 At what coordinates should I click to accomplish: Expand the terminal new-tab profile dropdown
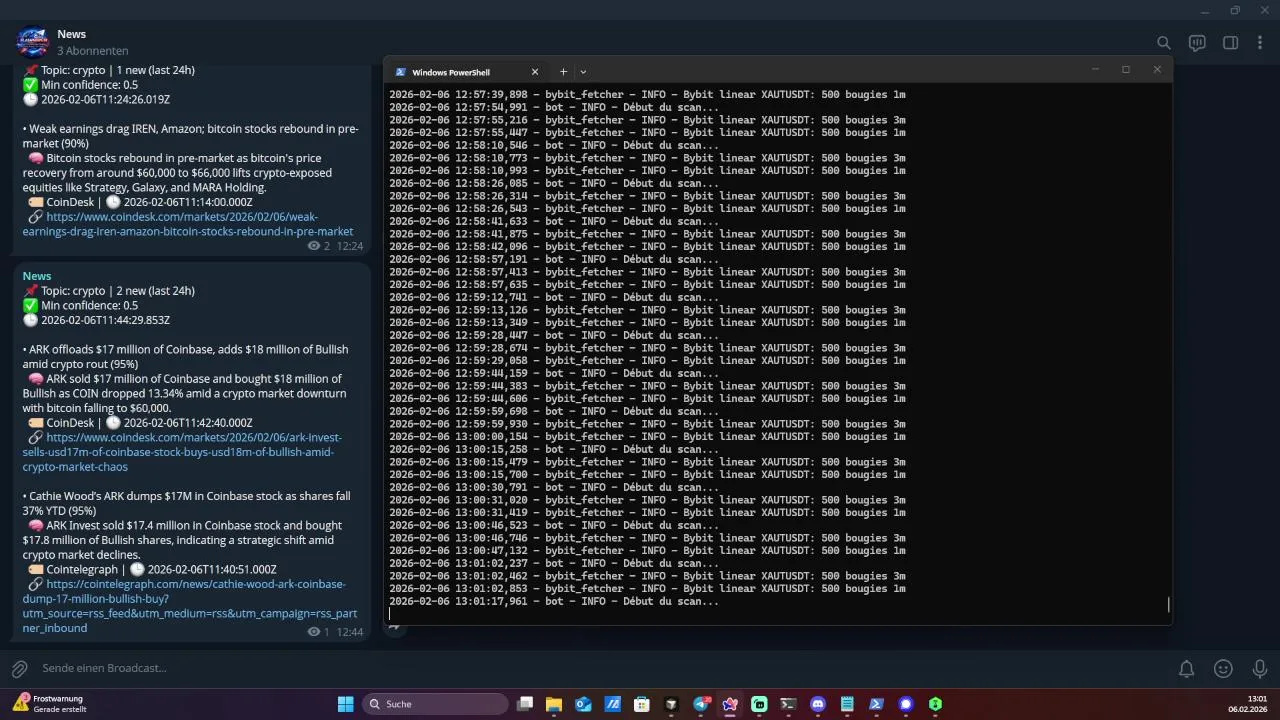pyautogui.click(x=583, y=72)
